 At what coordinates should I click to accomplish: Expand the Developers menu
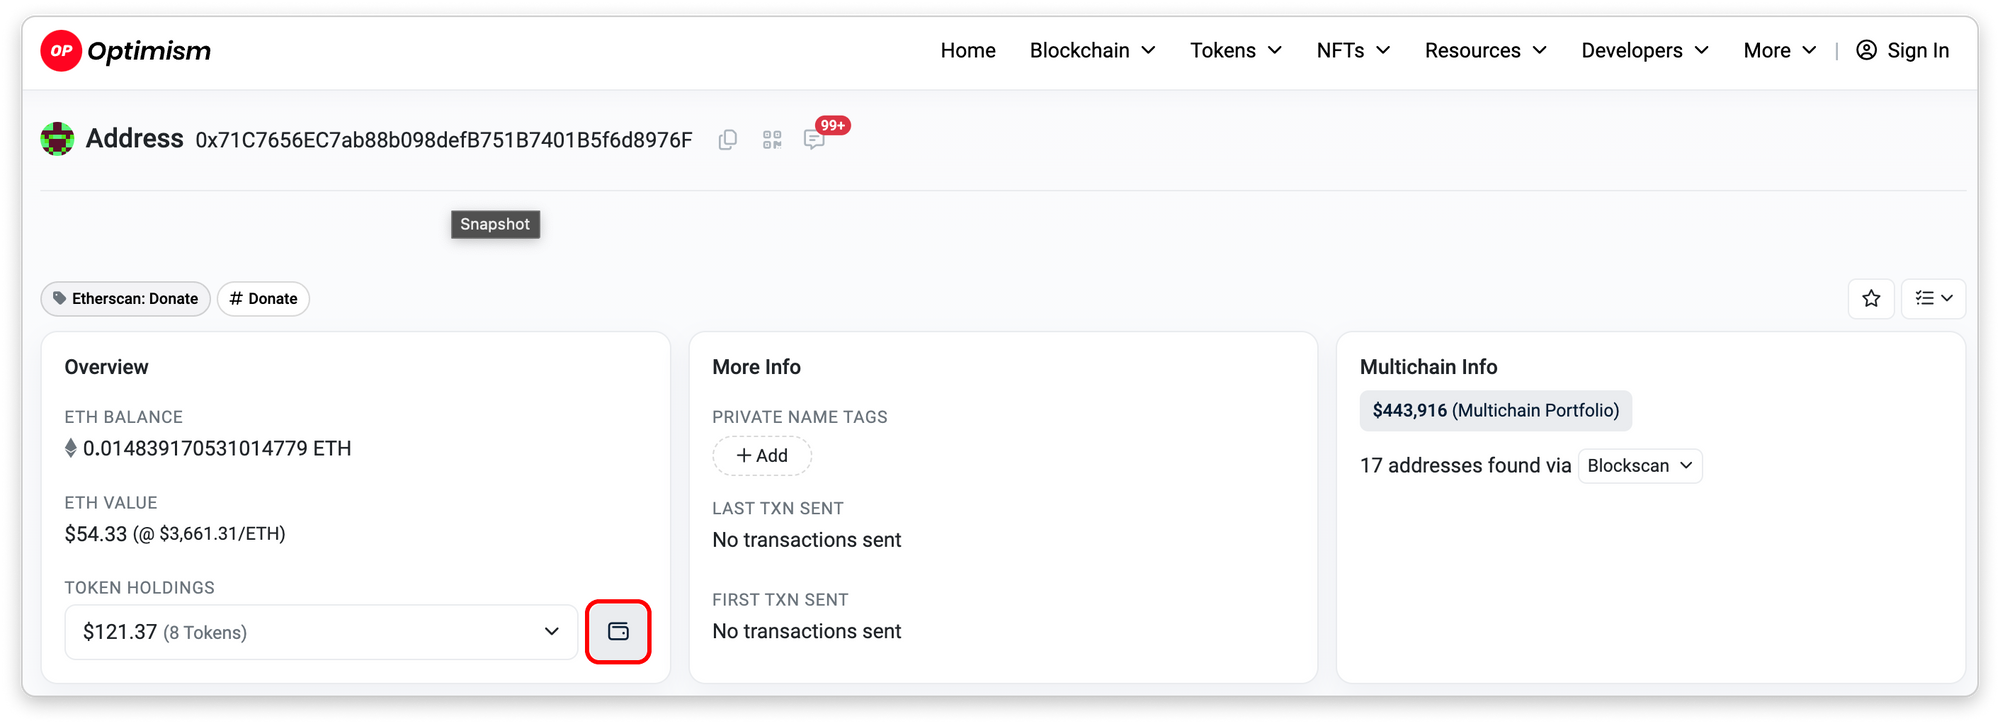point(1644,51)
